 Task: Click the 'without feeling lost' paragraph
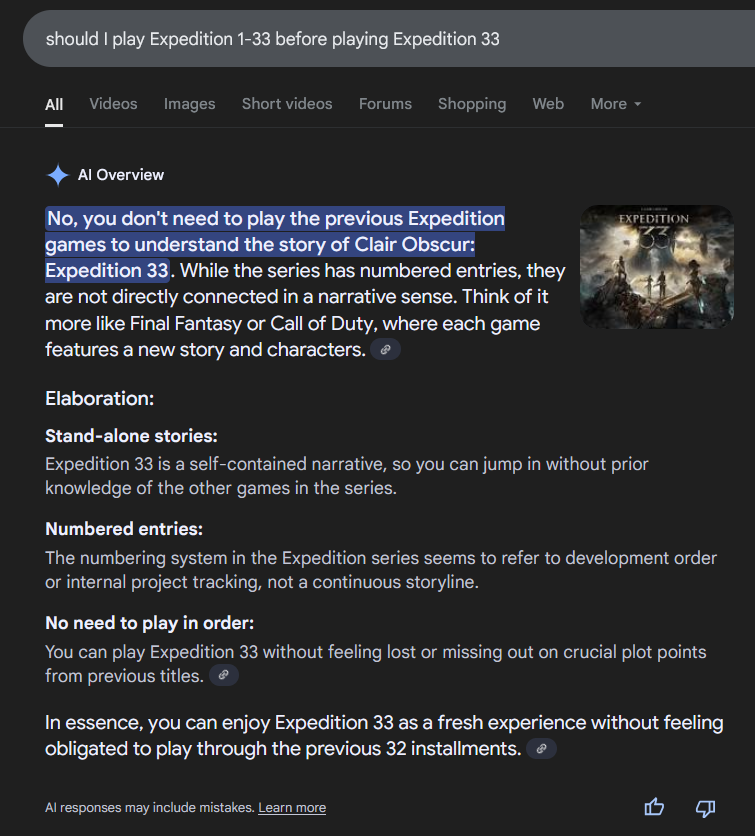pos(375,663)
